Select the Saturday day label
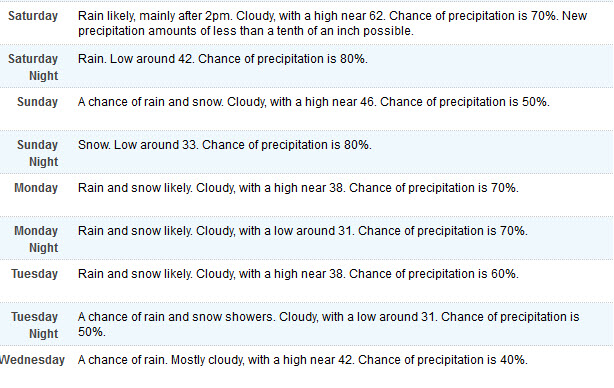This screenshot has height=388, width=614. click(x=33, y=16)
